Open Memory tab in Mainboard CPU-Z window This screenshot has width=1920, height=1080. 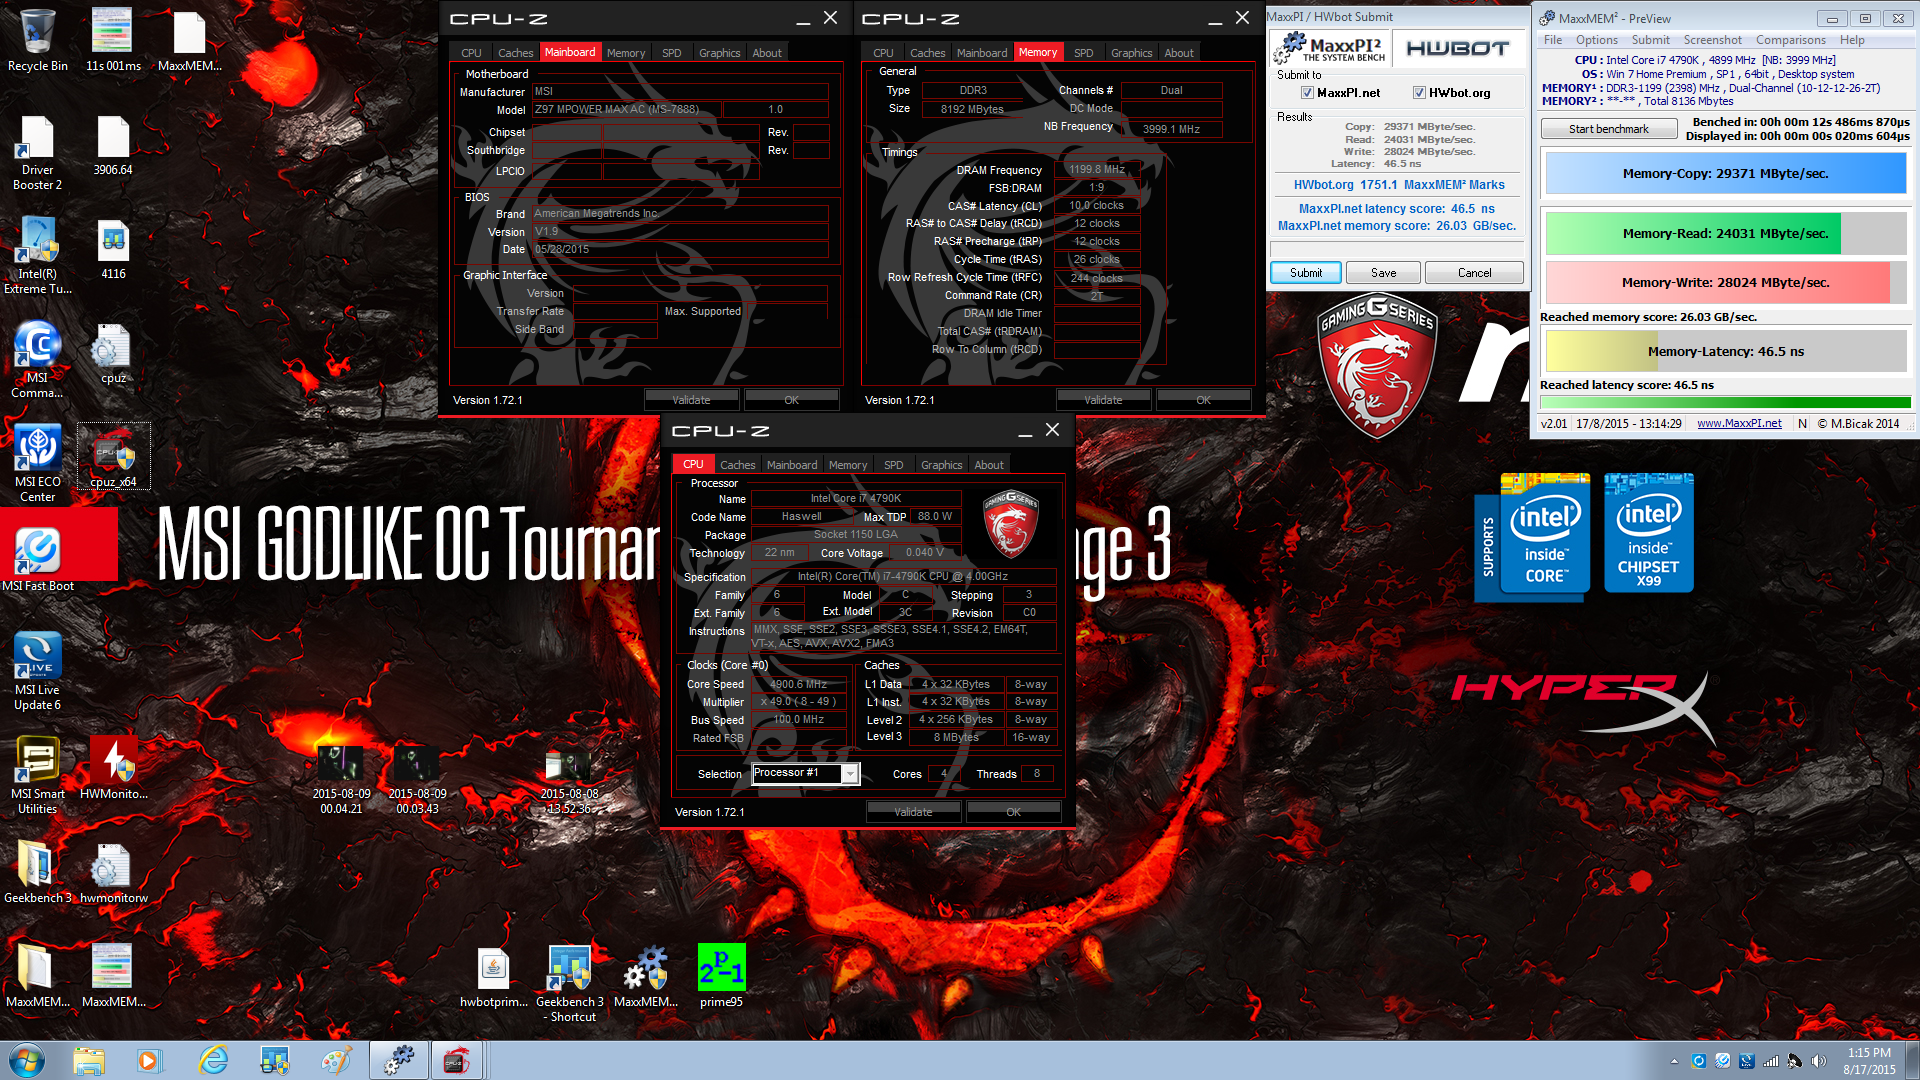(x=626, y=53)
